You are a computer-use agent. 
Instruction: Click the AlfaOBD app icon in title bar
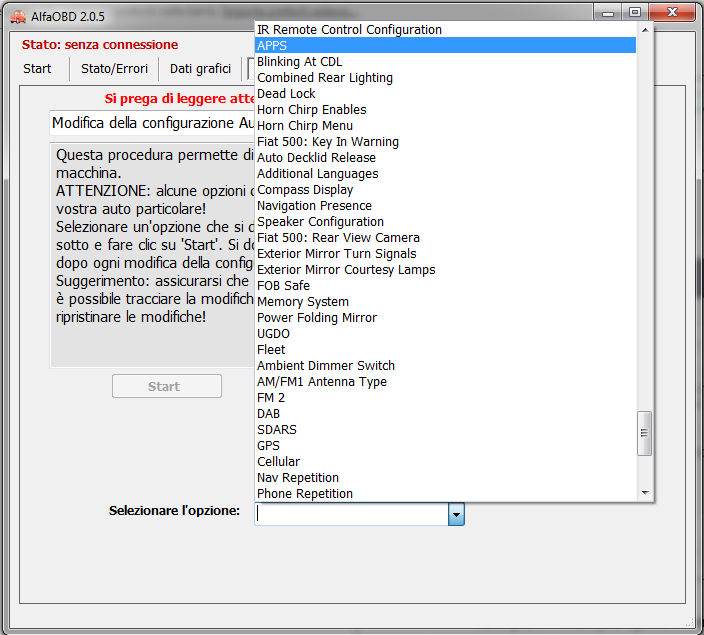point(18,17)
